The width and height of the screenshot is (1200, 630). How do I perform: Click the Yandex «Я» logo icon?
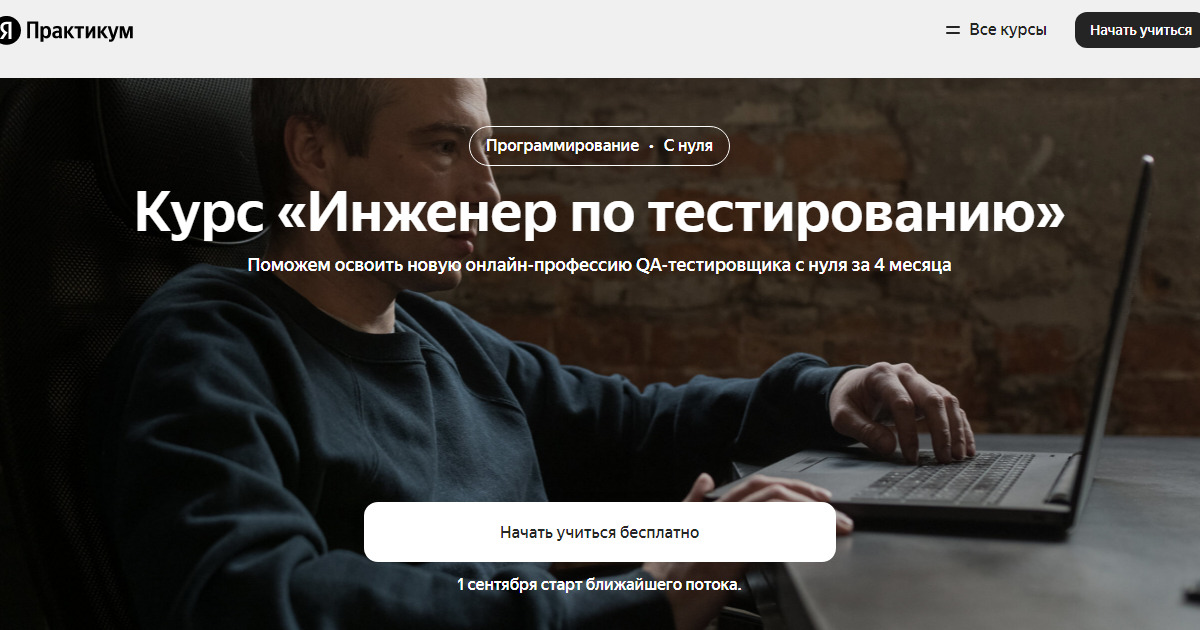(8, 31)
